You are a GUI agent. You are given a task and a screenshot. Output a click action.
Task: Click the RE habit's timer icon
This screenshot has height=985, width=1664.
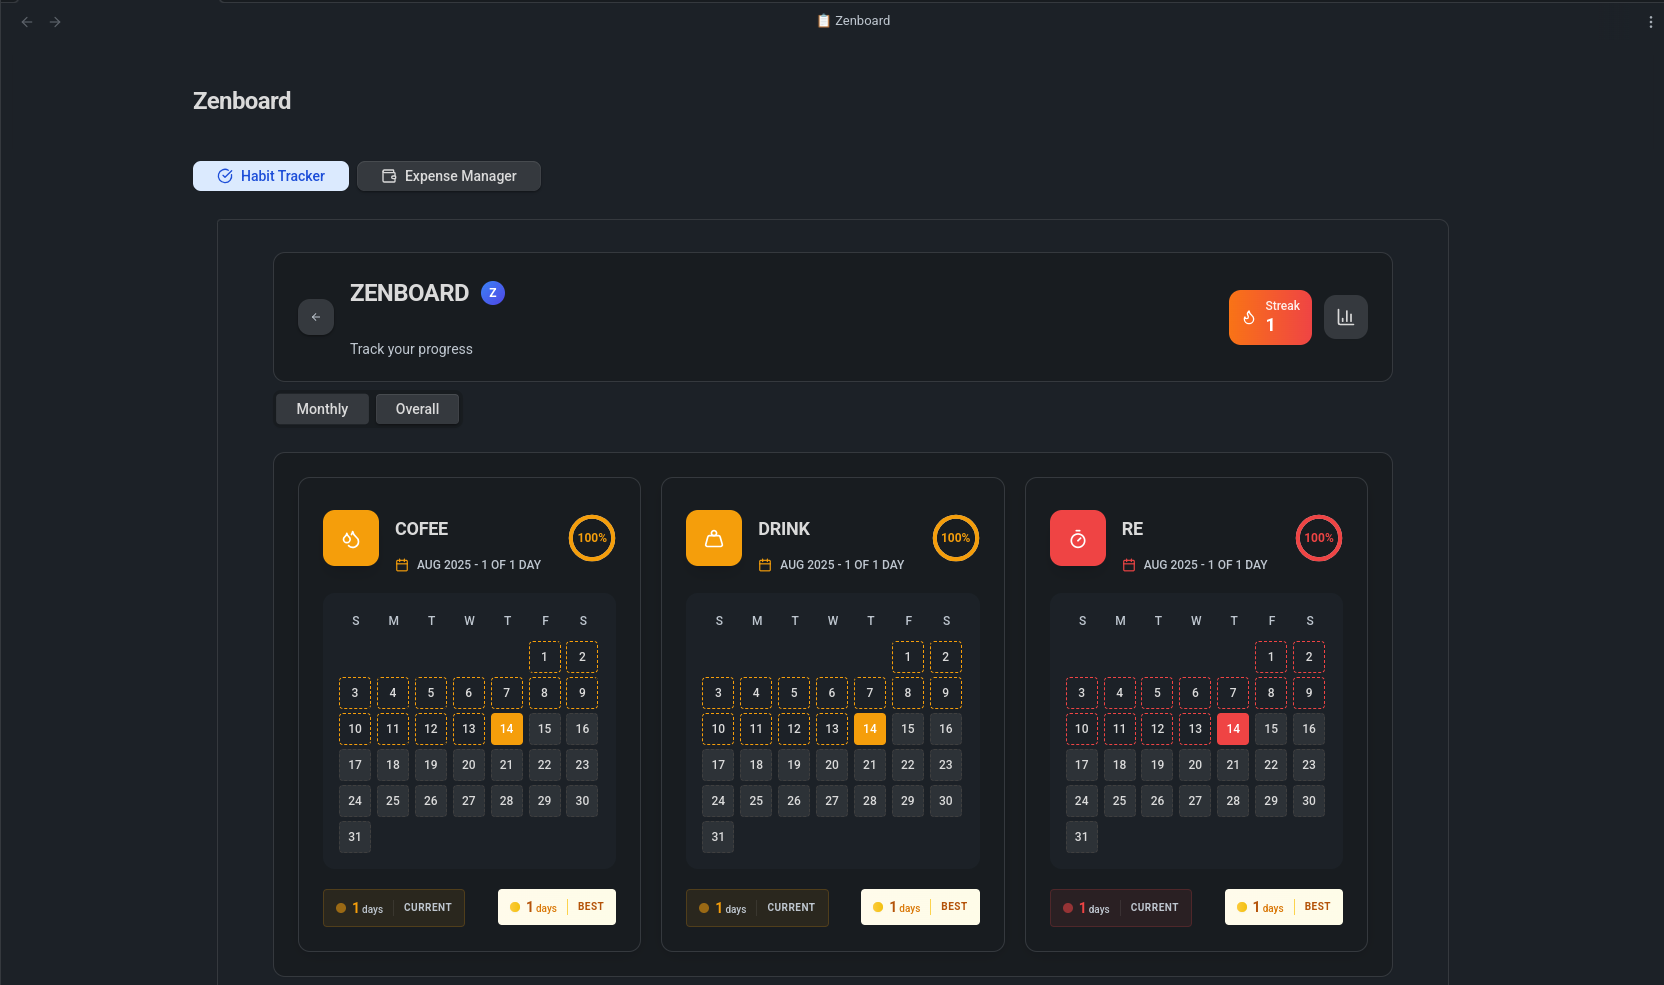1077,538
